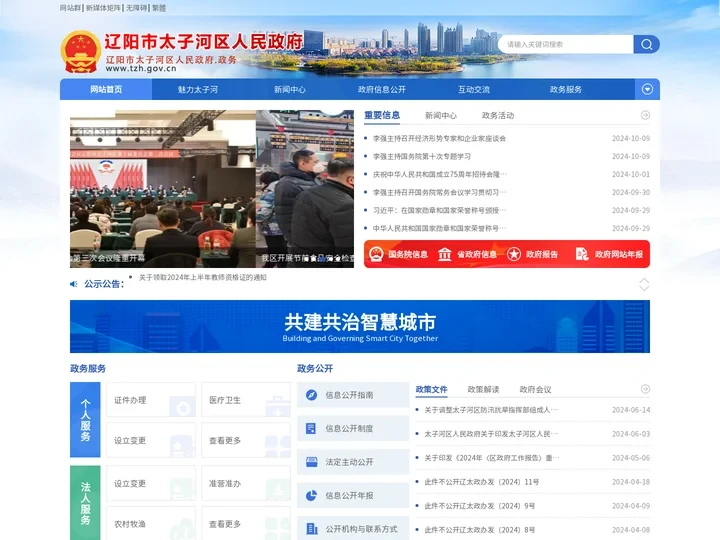Click the conference slideshow photo
This screenshot has height=540, width=720.
point(163,189)
